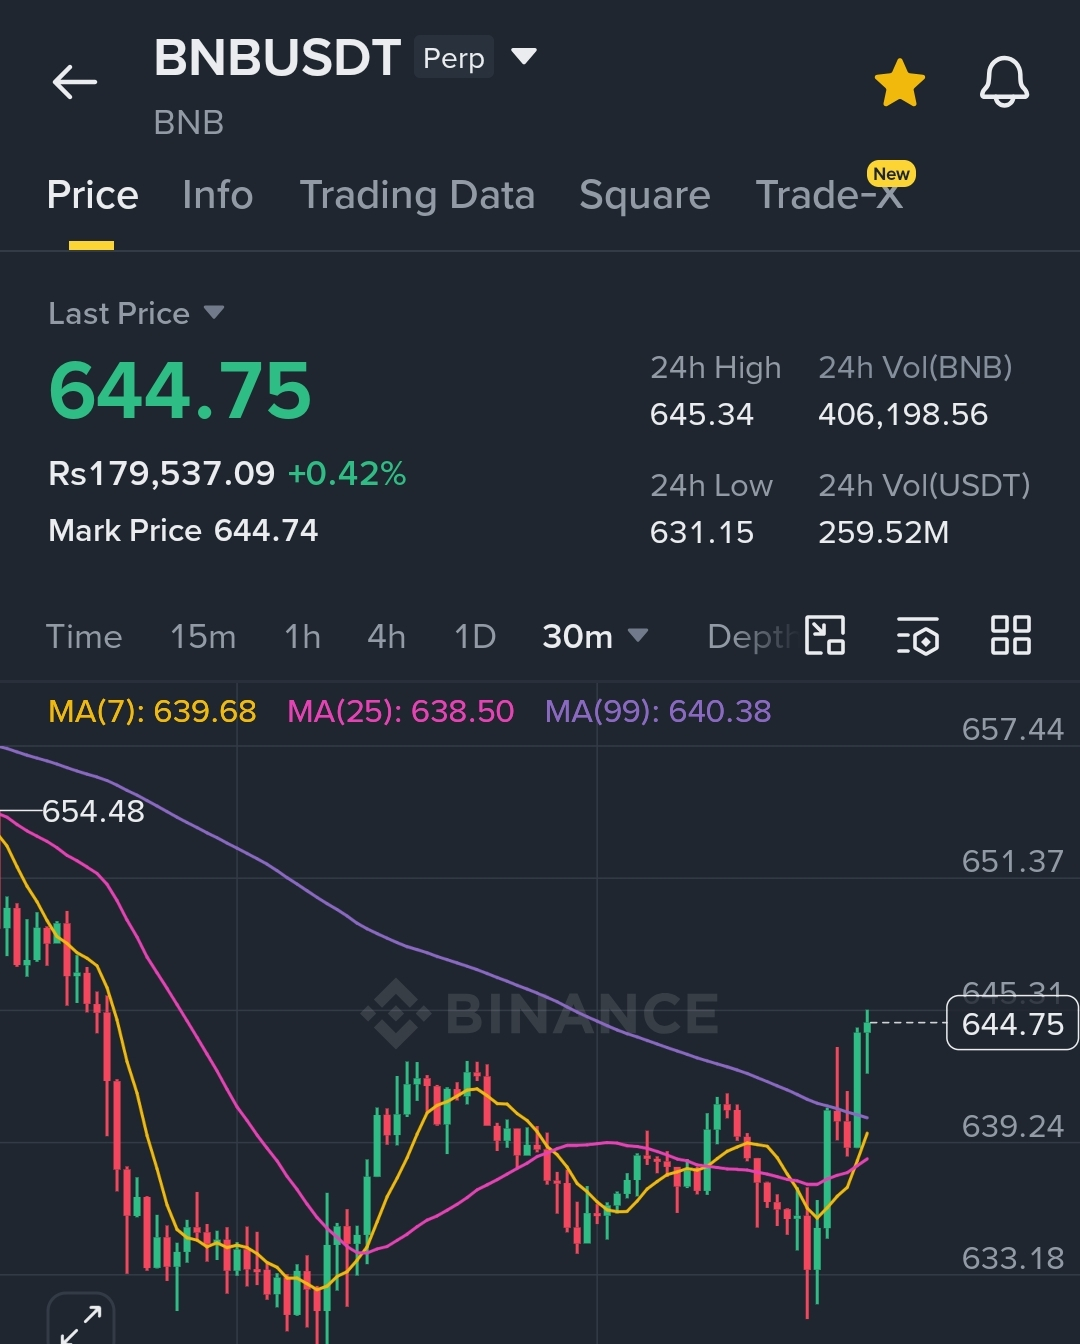1080x1344 pixels.
Task: Click the 24h High value 645.34
Action: [x=702, y=414]
